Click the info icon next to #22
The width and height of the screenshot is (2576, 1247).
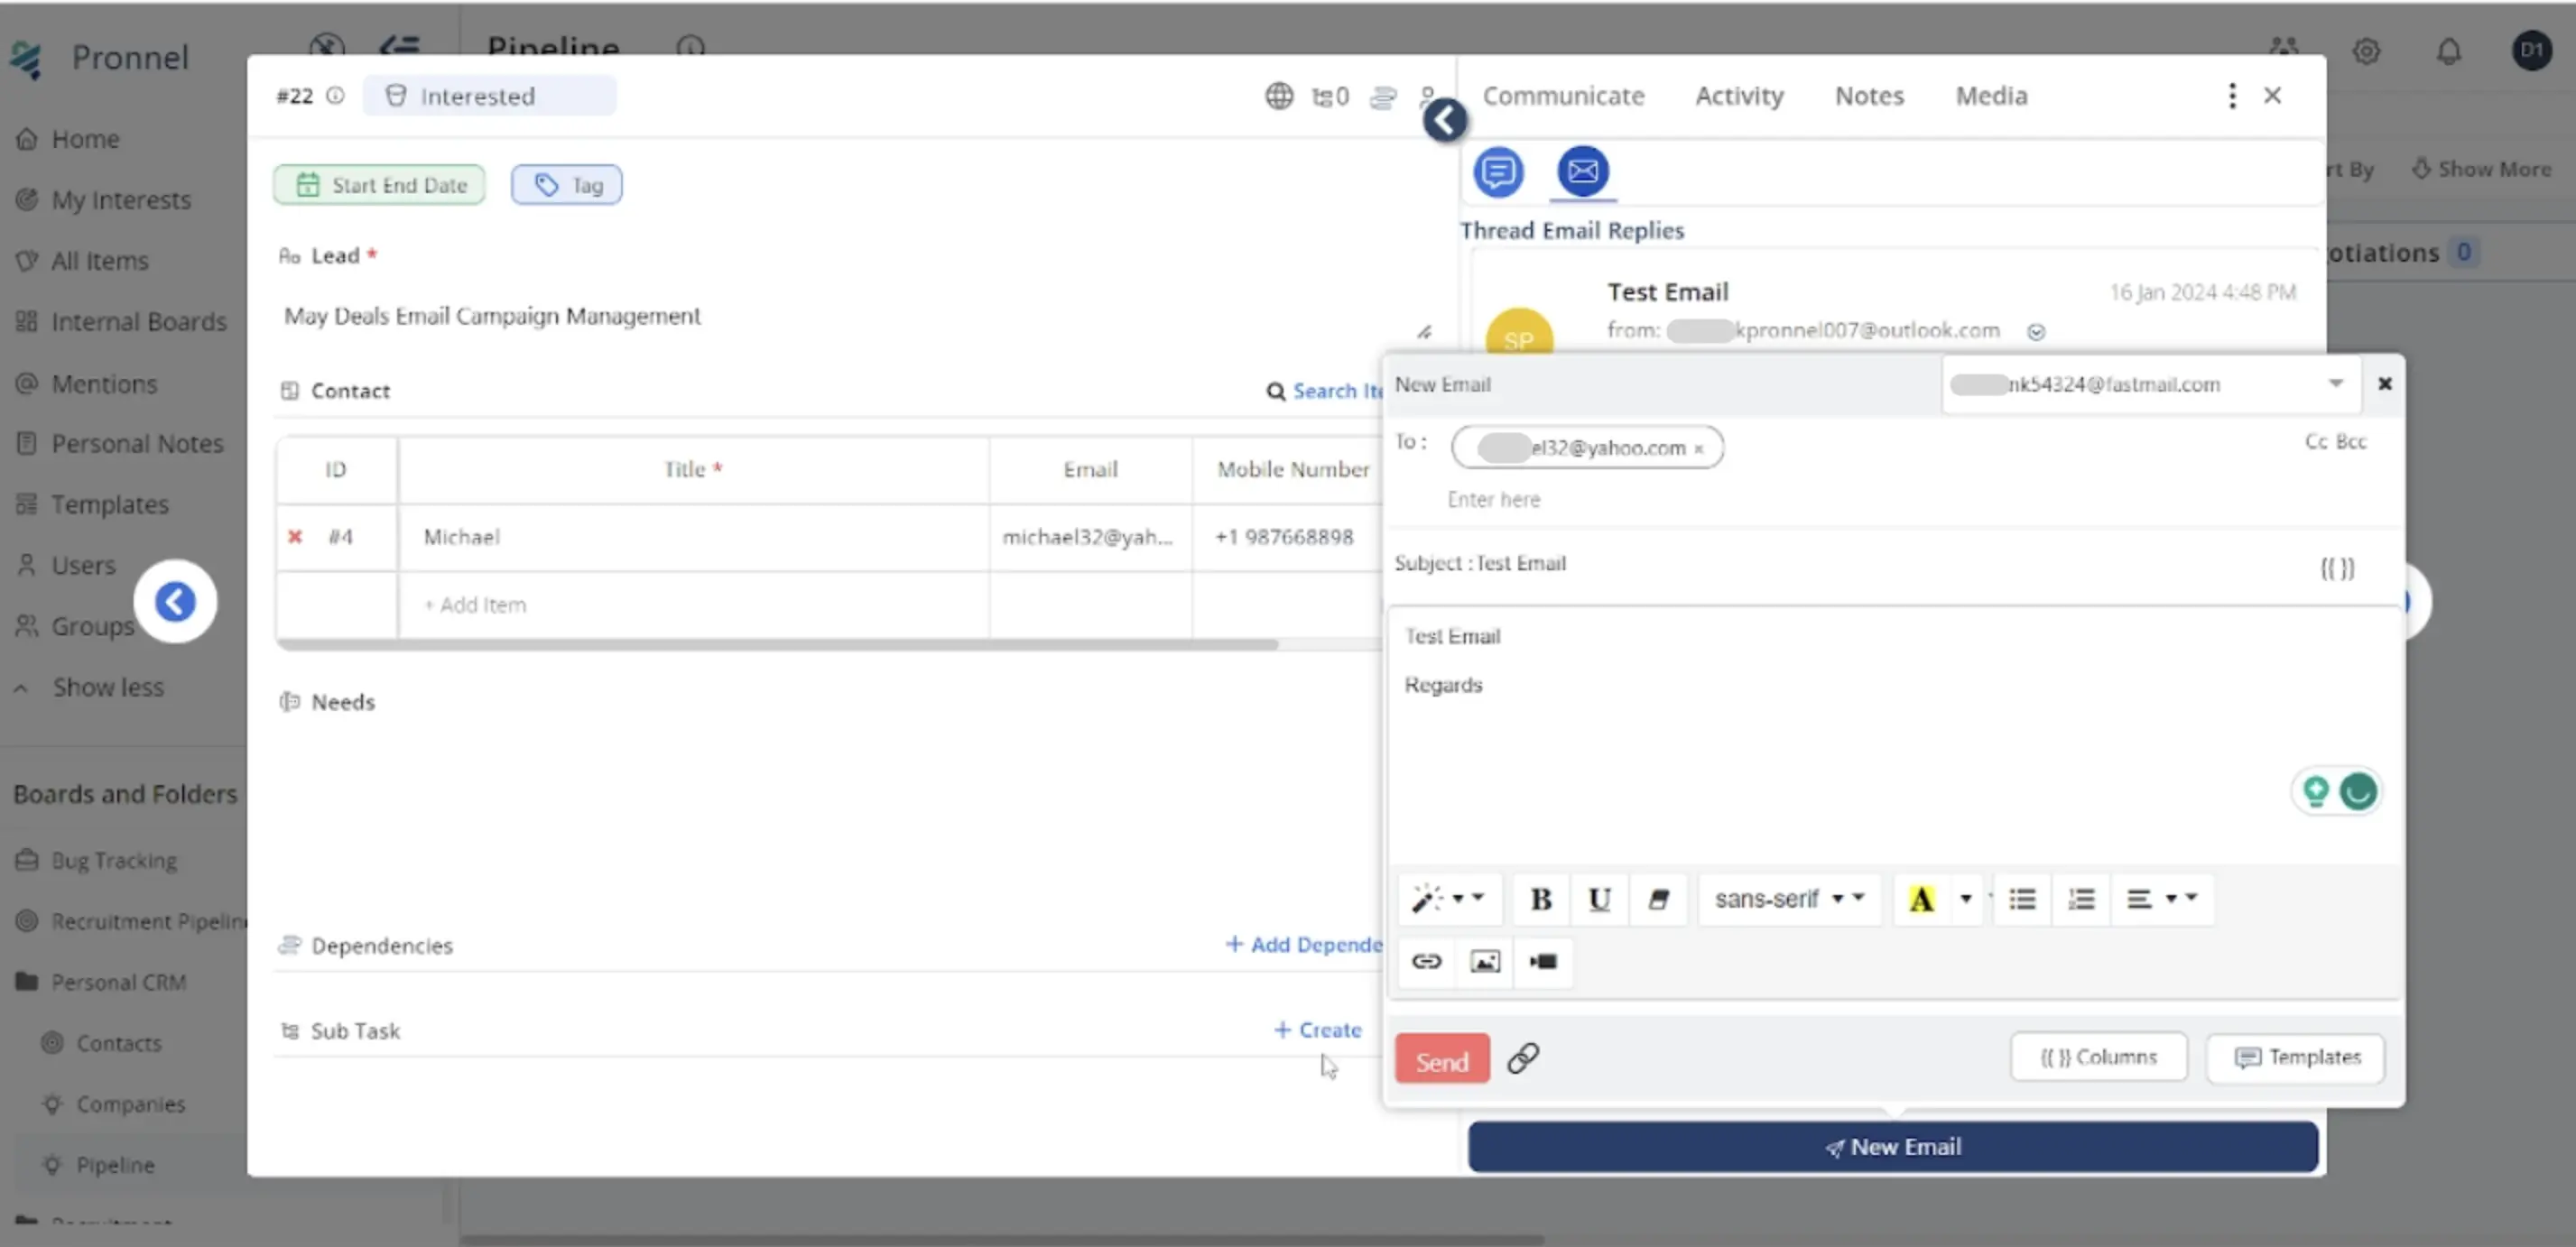click(335, 96)
